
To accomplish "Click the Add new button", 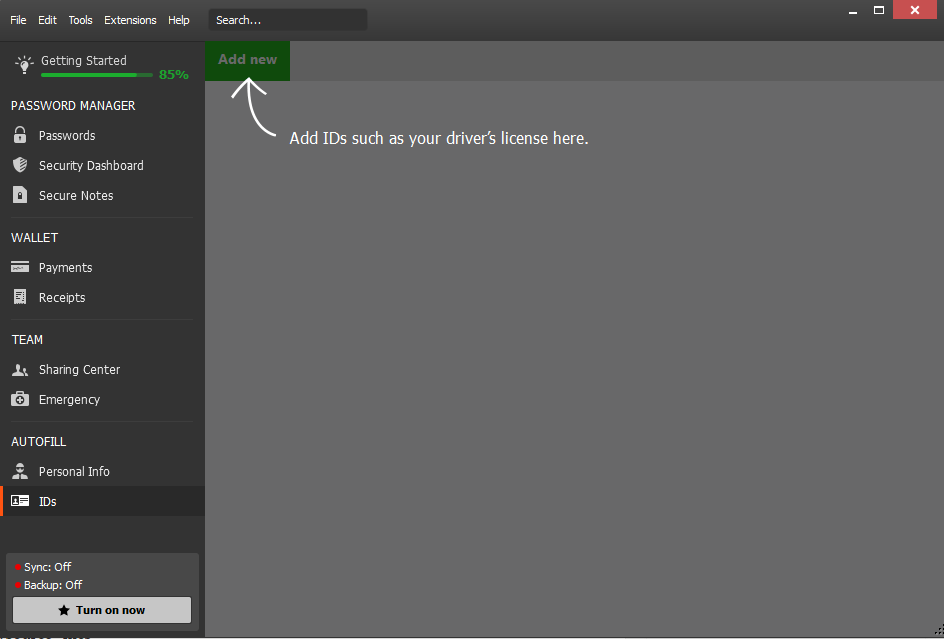I will click(247, 60).
